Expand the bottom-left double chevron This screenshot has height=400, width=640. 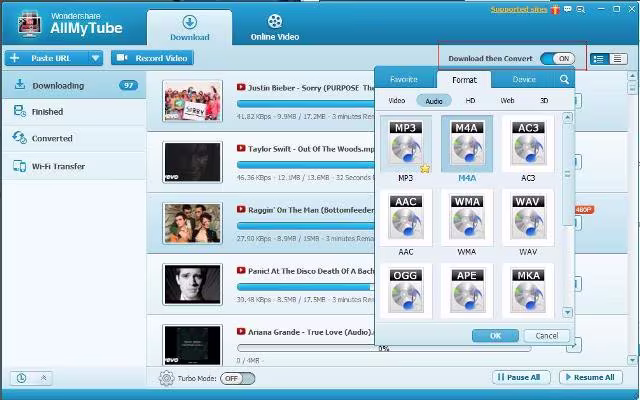pyautogui.click(x=44, y=378)
